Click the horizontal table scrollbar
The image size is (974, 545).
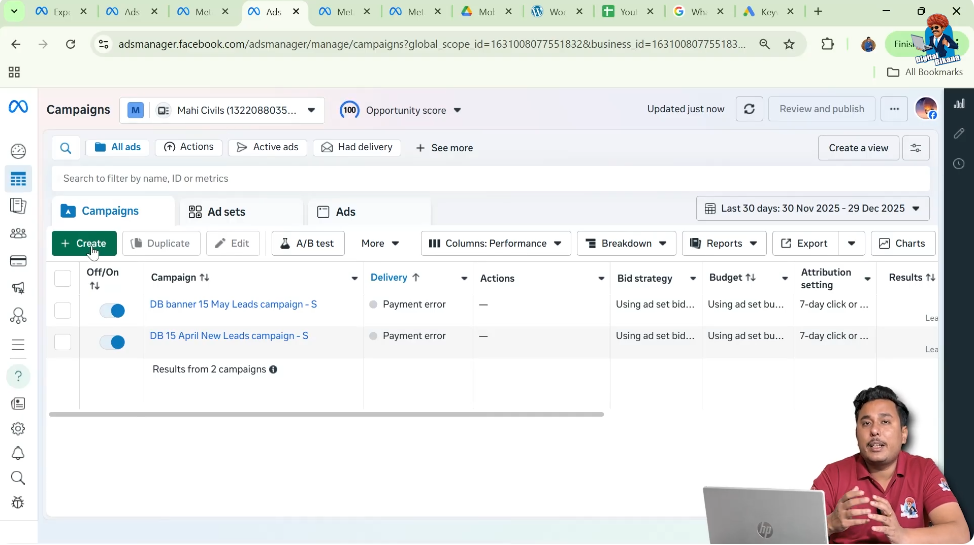point(326,414)
